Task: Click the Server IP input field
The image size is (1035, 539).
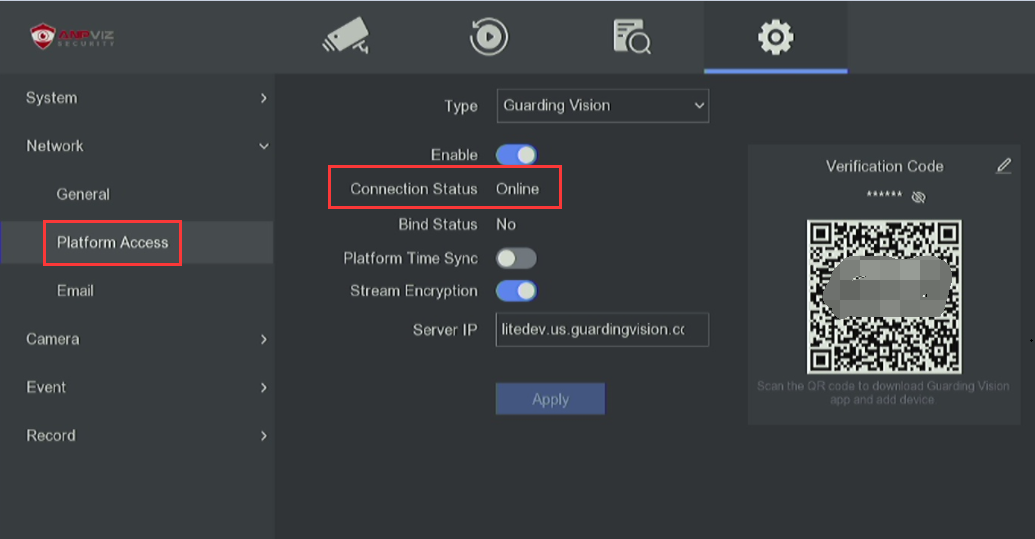Action: click(603, 329)
